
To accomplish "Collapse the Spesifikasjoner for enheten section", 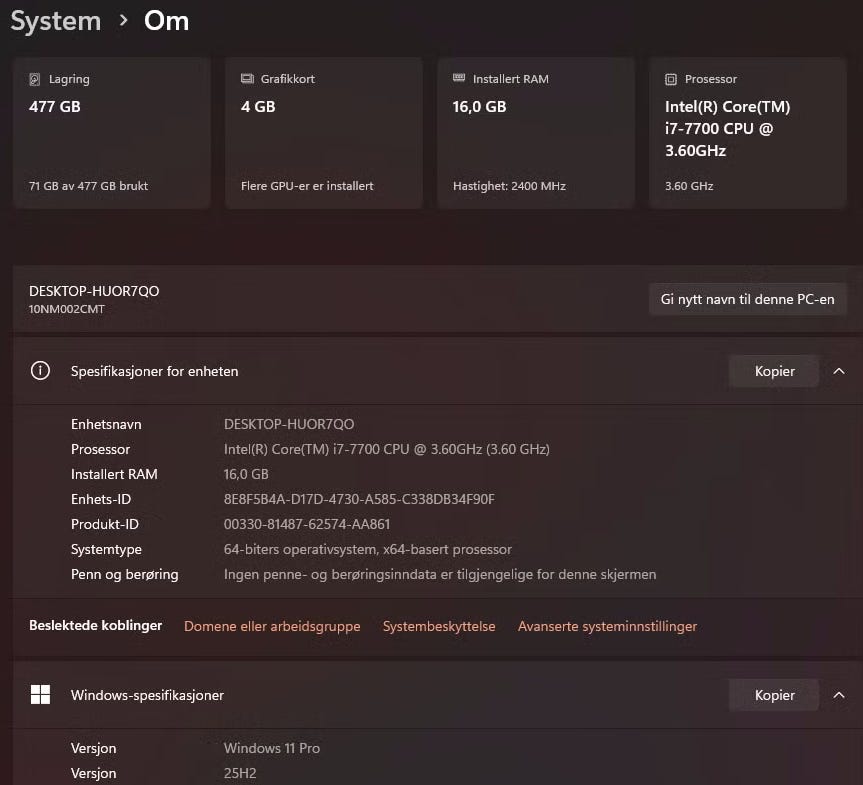I will [839, 371].
